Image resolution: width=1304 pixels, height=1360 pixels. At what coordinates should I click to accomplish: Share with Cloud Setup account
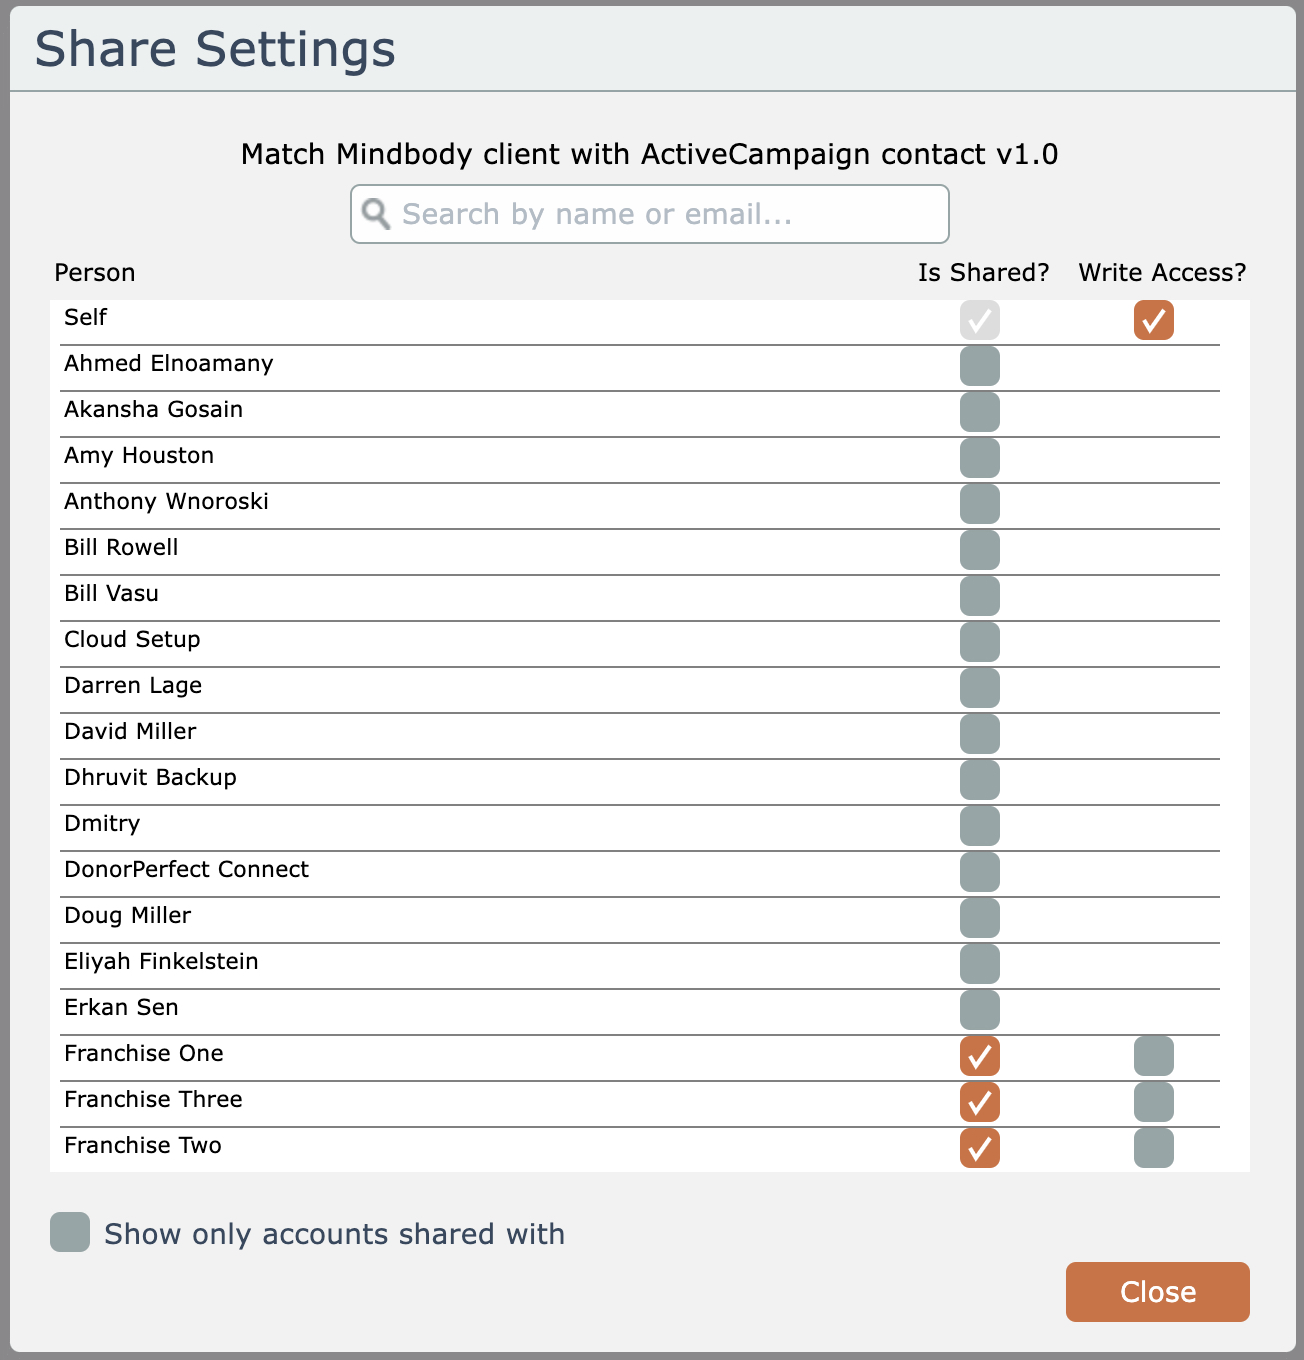[x=979, y=642]
